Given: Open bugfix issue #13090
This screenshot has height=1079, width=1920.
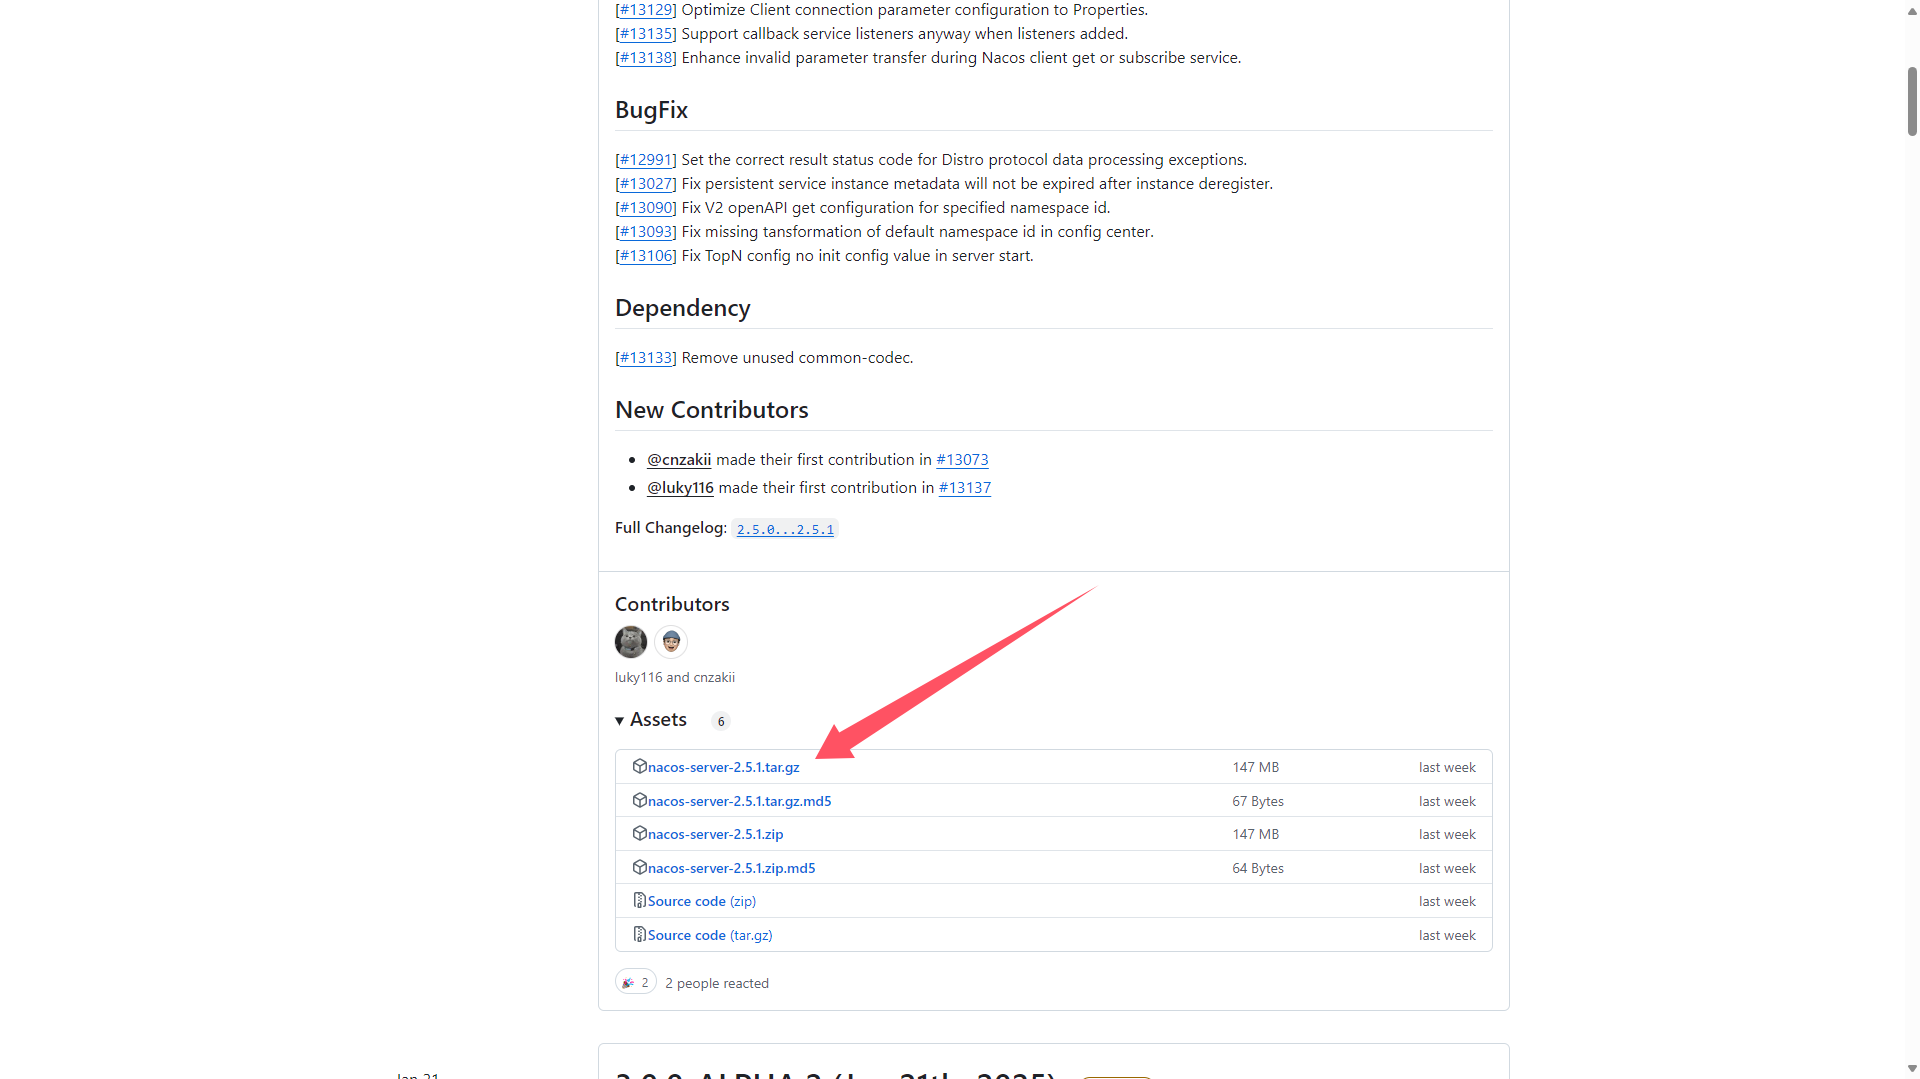Looking at the screenshot, I should 646,208.
